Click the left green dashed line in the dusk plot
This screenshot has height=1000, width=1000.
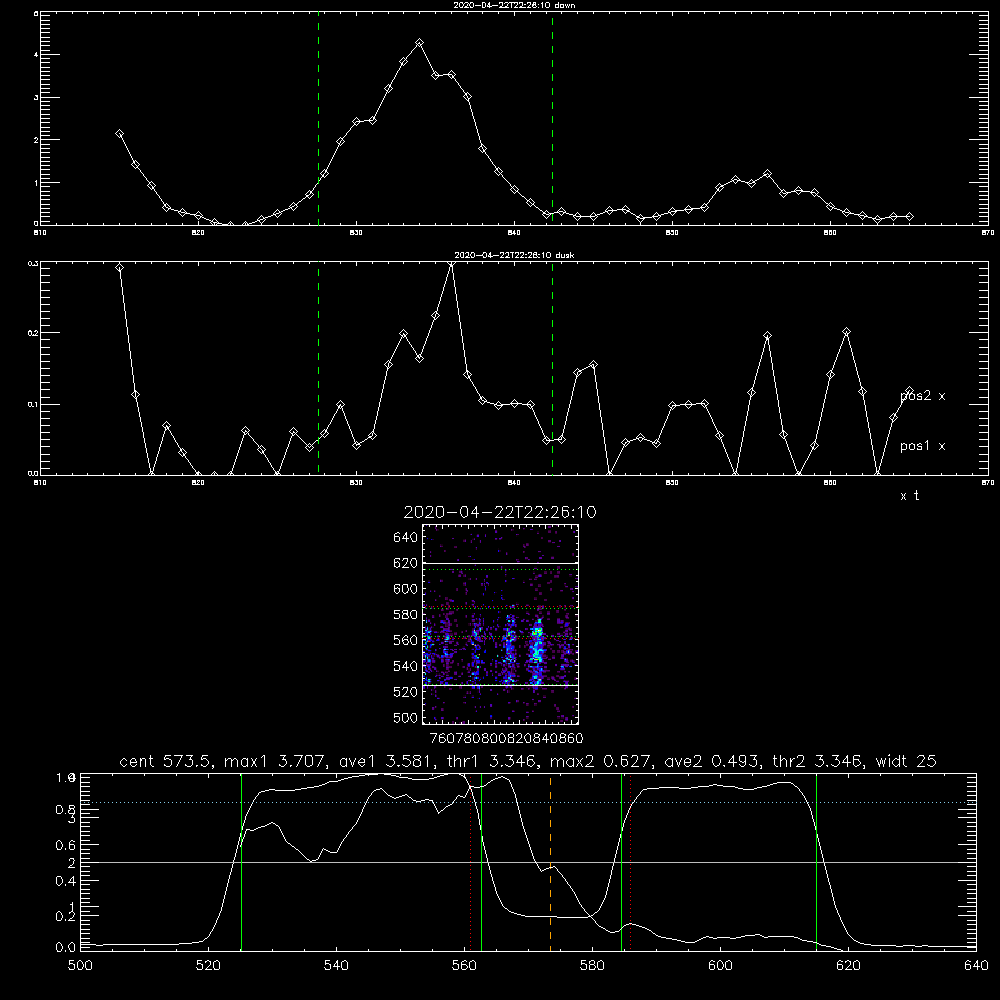pos(318,369)
